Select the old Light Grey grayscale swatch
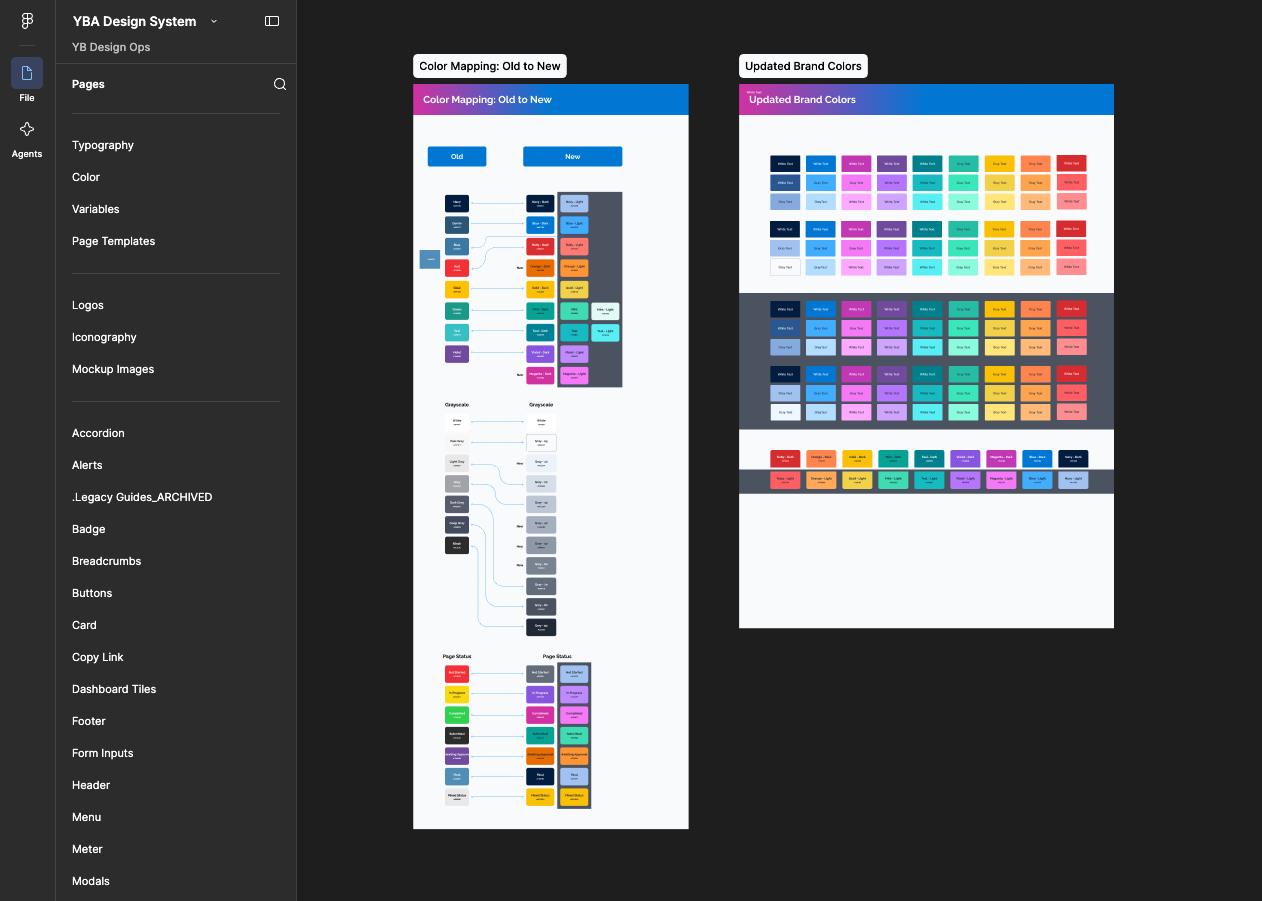 click(x=457, y=463)
